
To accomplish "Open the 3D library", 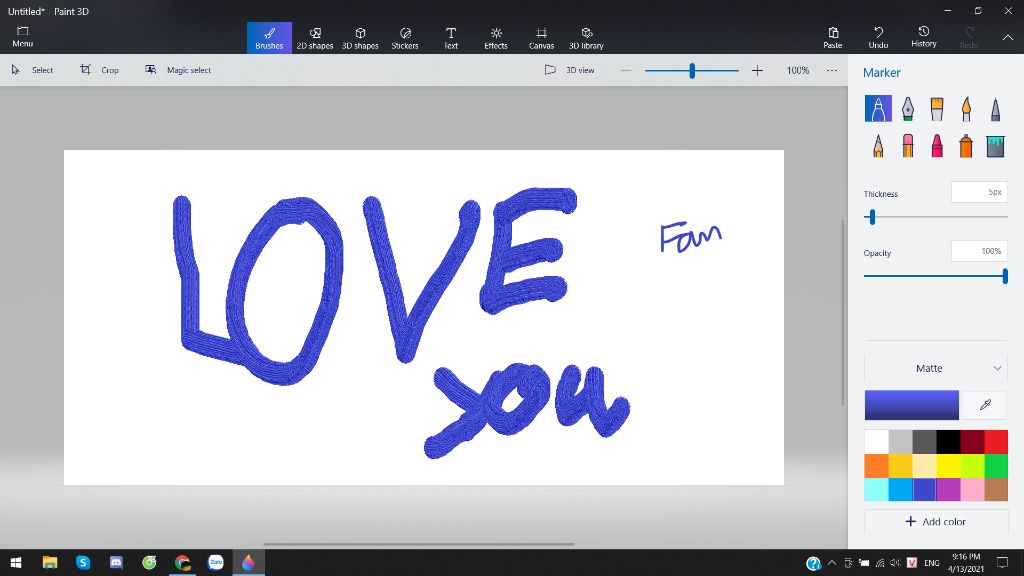I will (x=586, y=38).
